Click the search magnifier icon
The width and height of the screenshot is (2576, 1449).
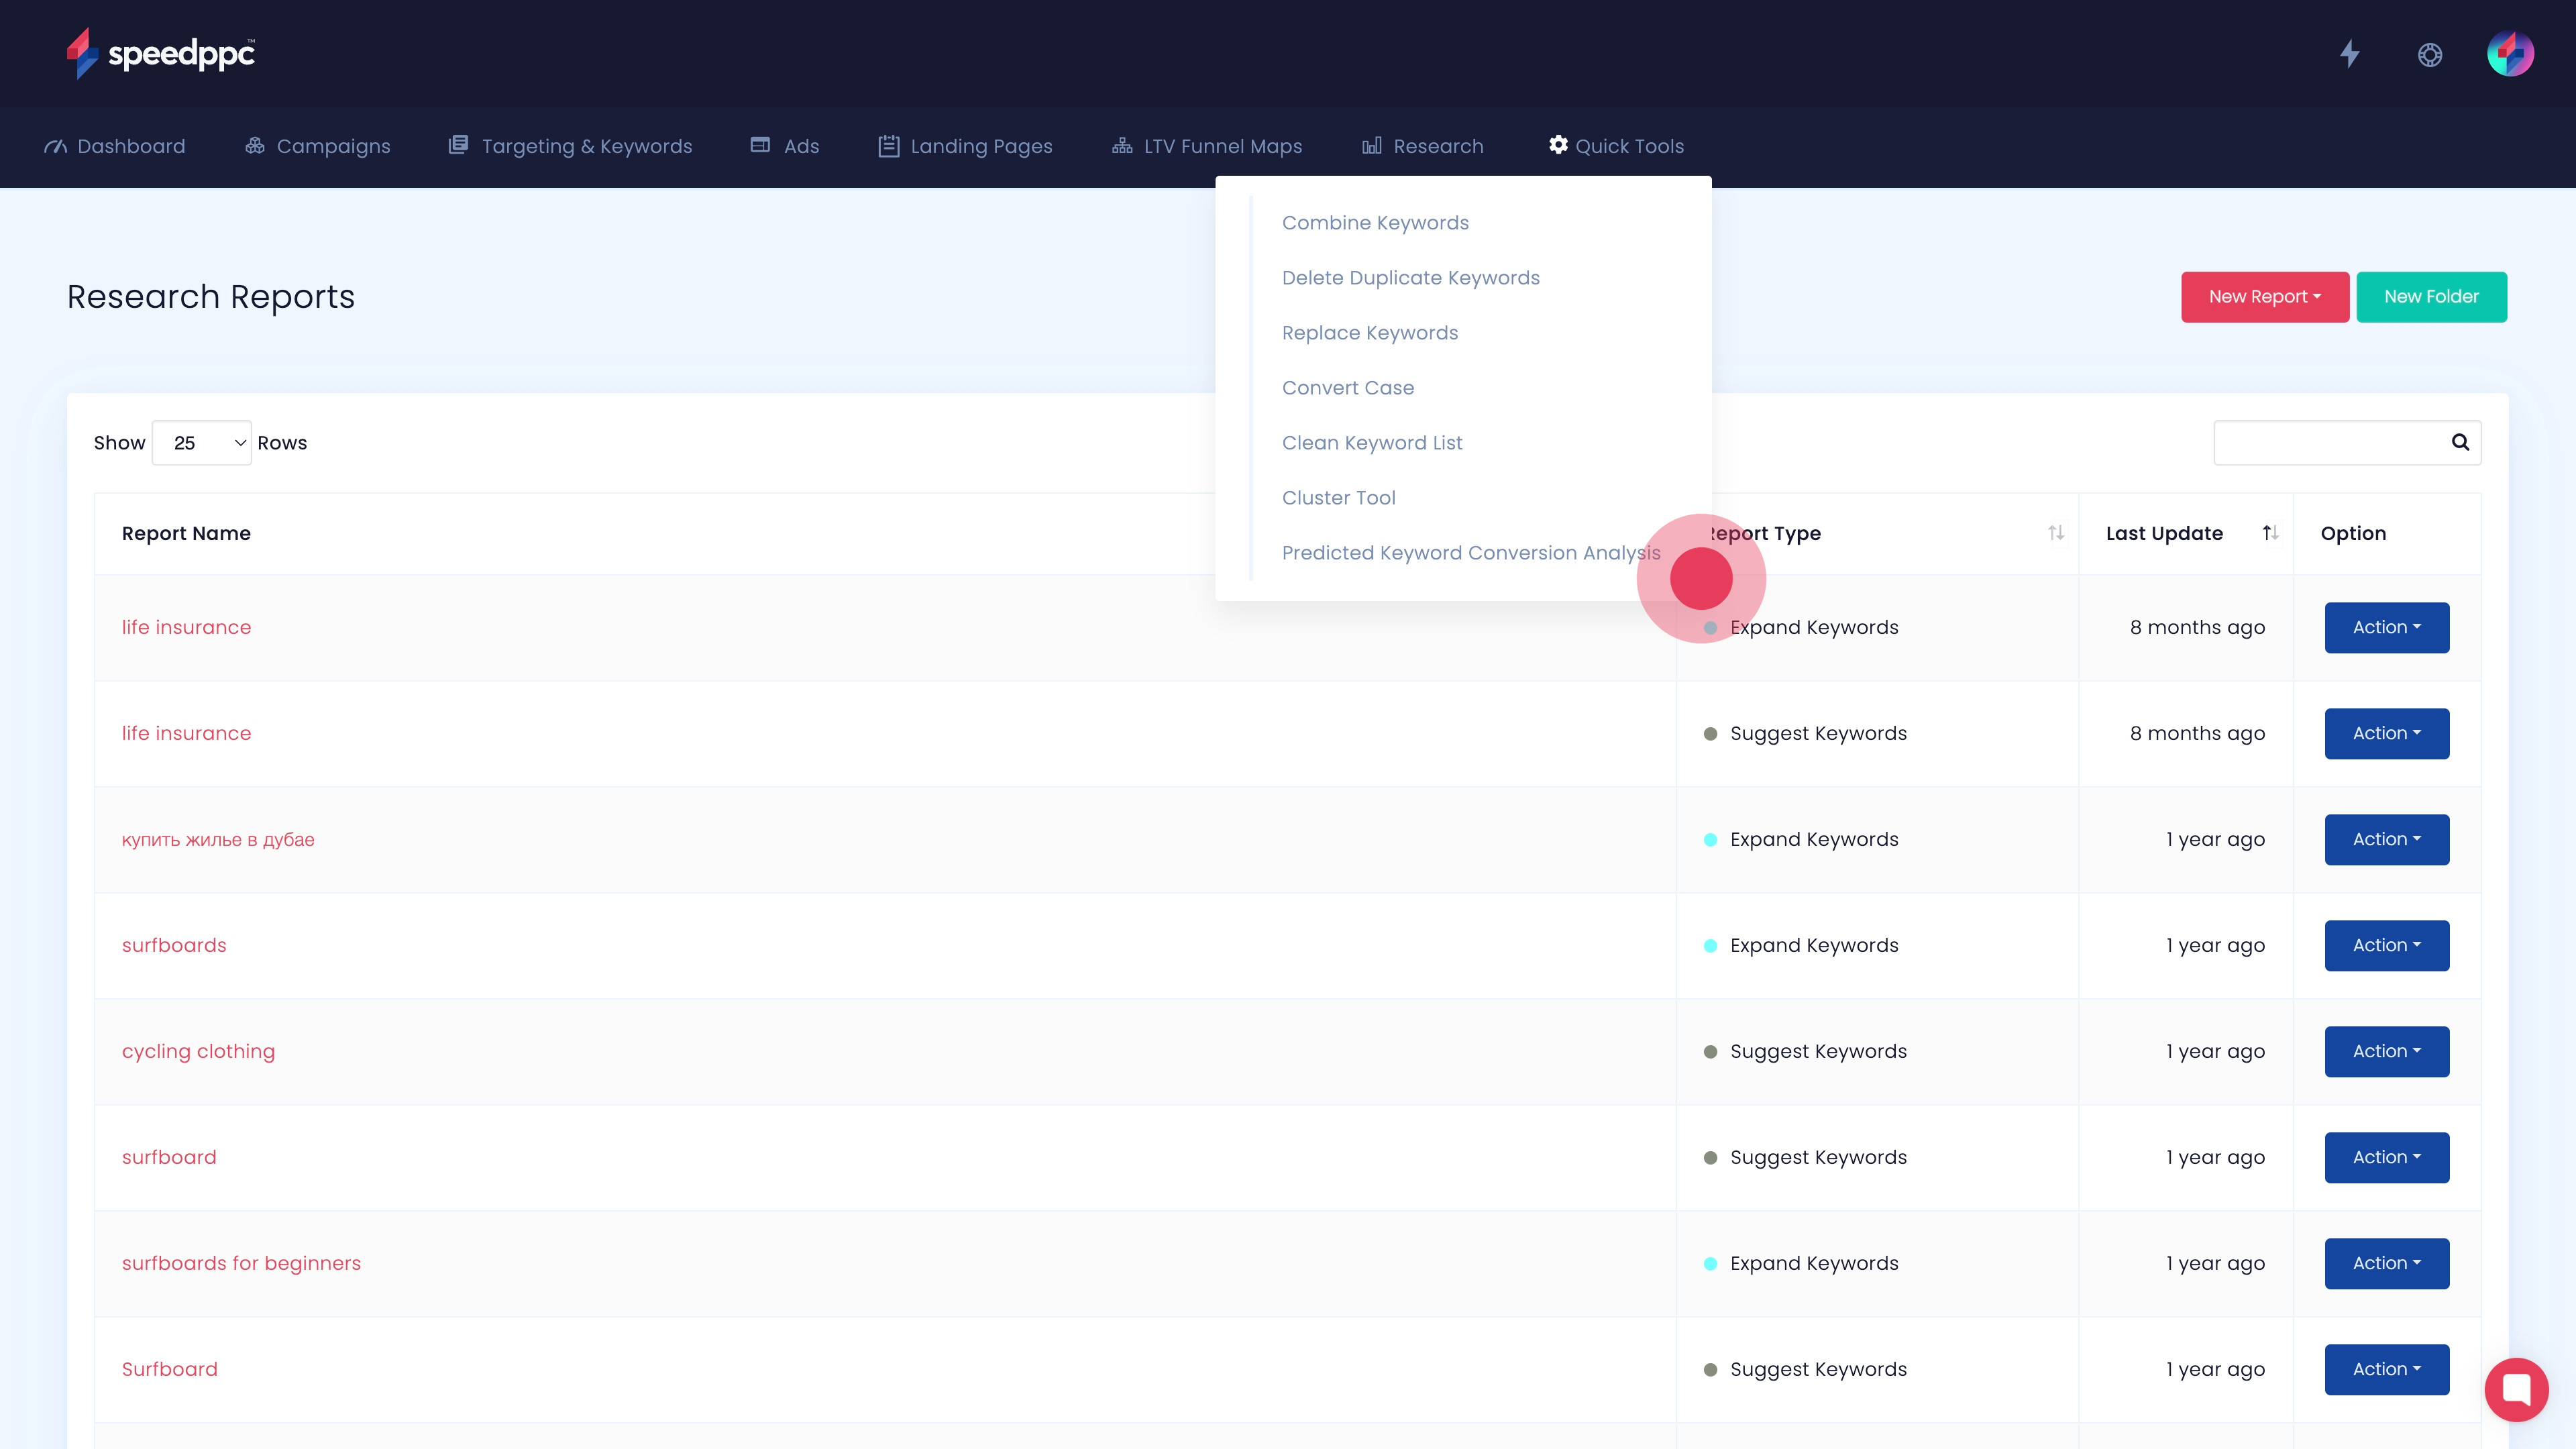pyautogui.click(x=2460, y=442)
